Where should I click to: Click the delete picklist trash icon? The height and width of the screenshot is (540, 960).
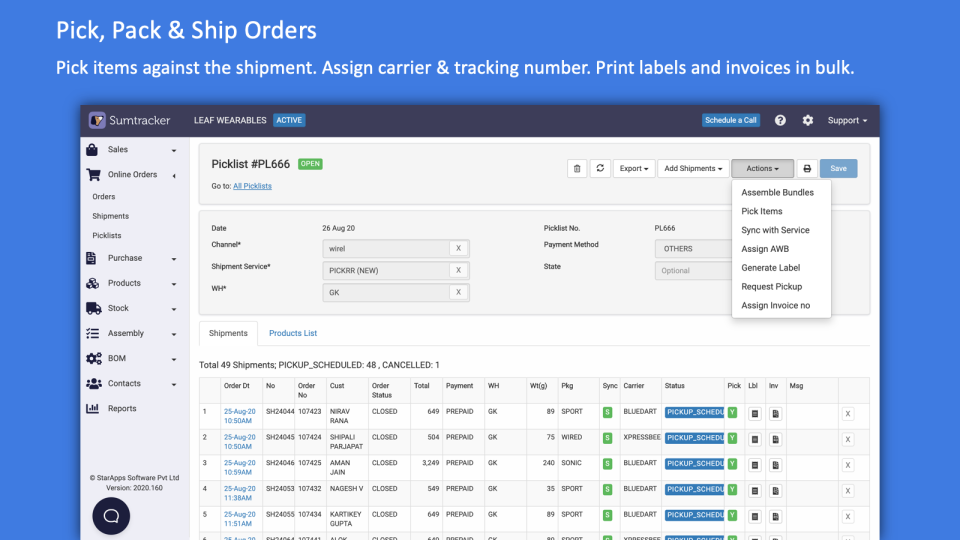[x=577, y=168]
